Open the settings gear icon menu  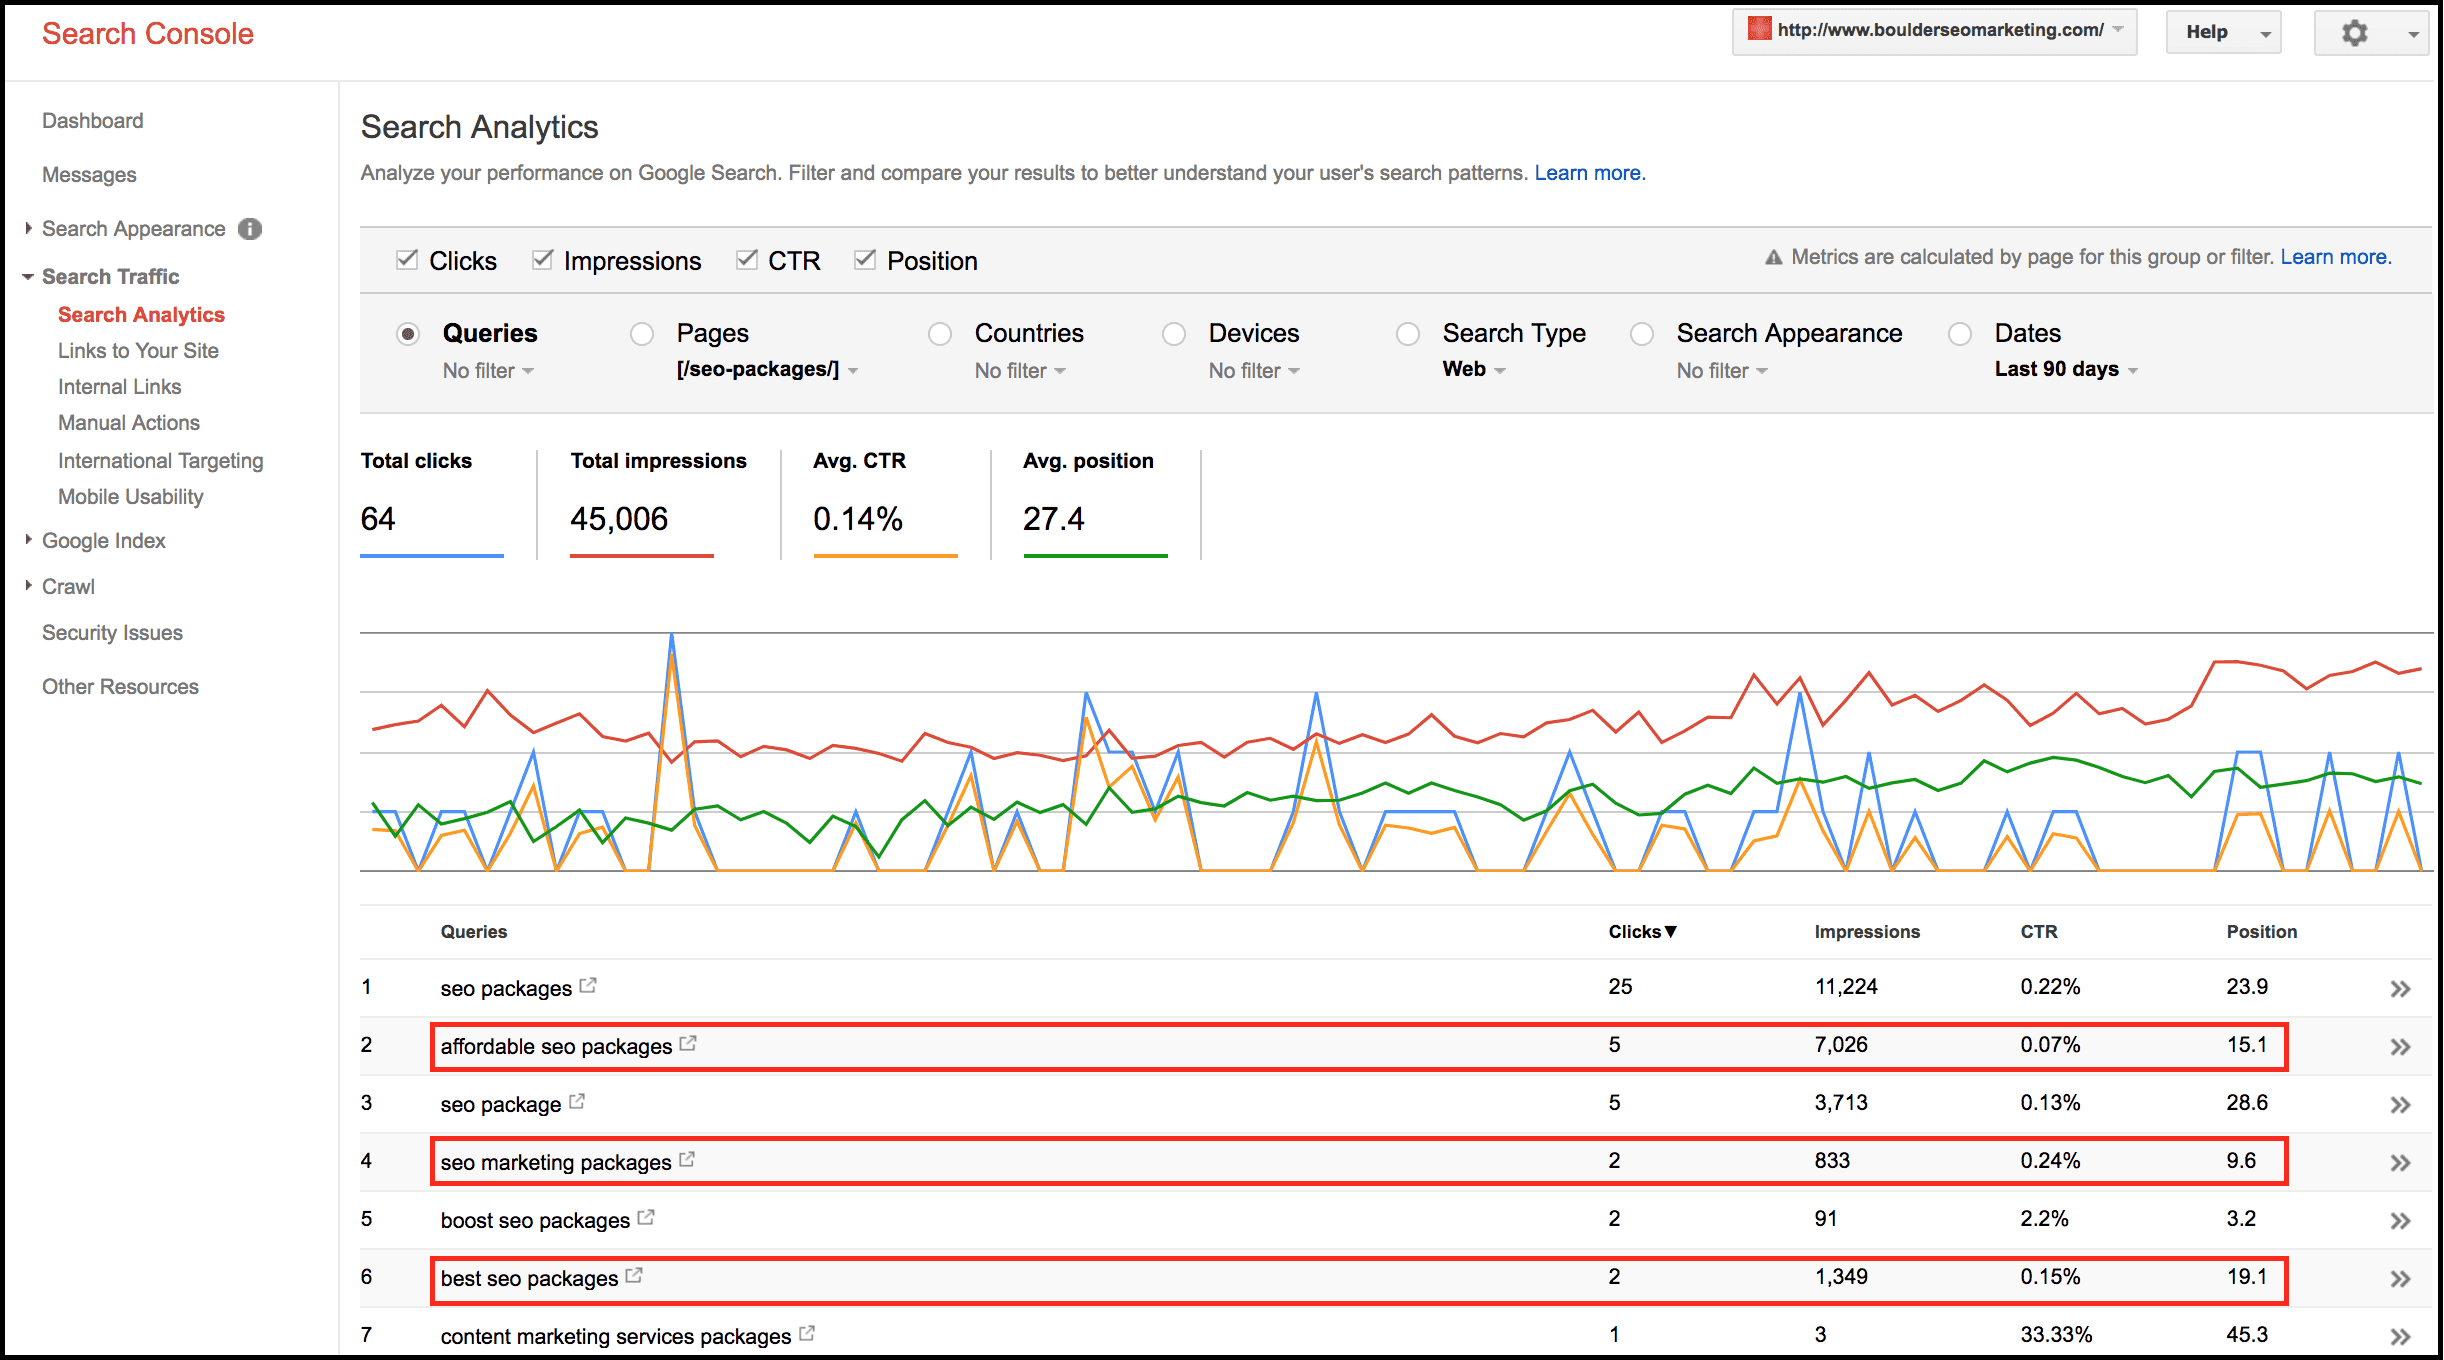pos(2371,33)
